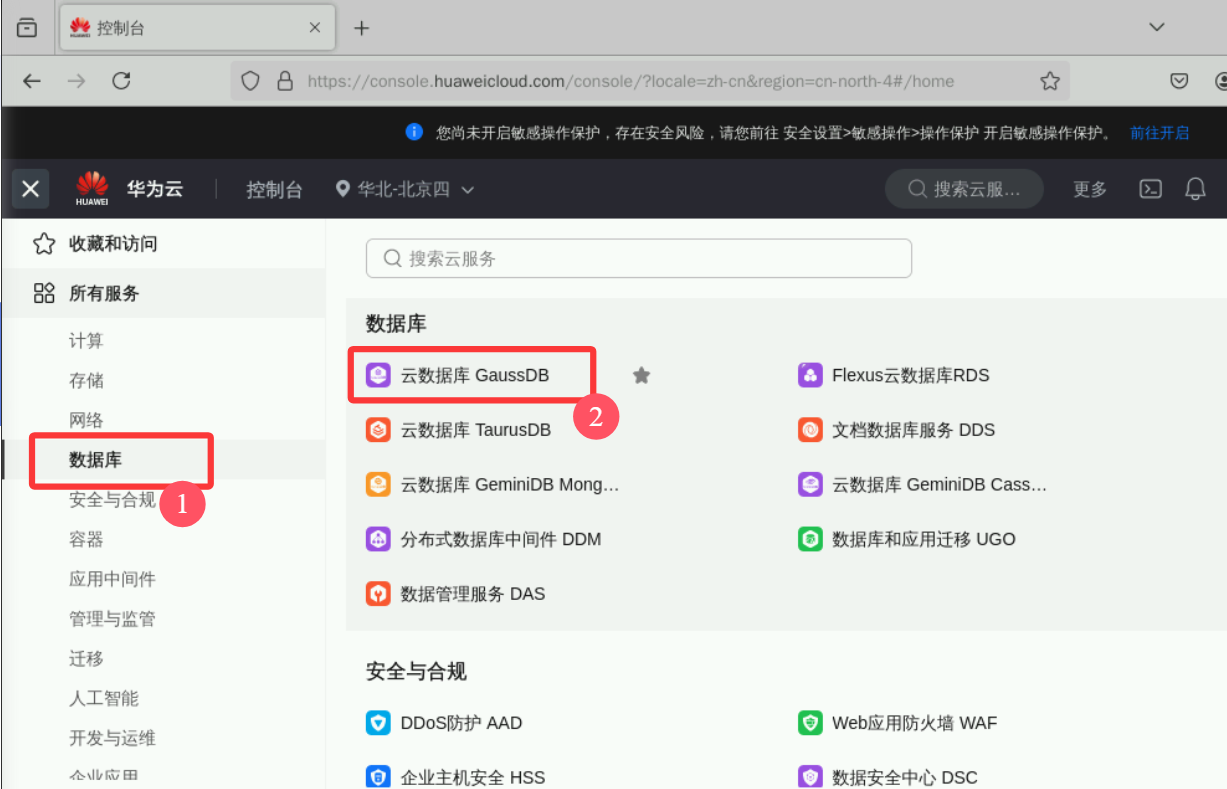The width and height of the screenshot is (1227, 789).
Task: Click the Web应用防火墙 WAF icon
Action: point(809,723)
